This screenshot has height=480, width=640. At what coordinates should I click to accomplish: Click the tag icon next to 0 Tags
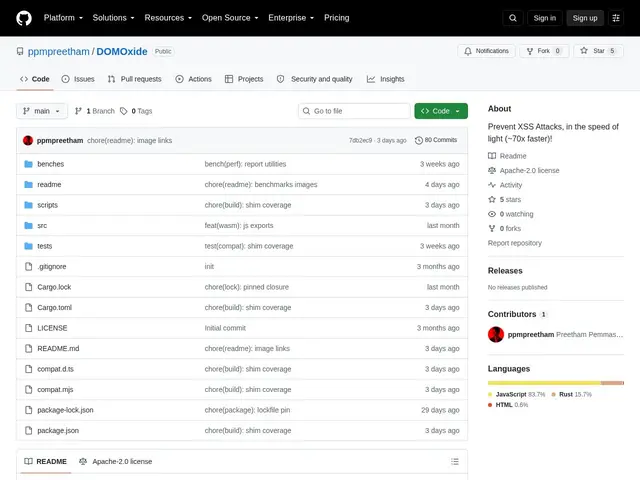(124, 111)
